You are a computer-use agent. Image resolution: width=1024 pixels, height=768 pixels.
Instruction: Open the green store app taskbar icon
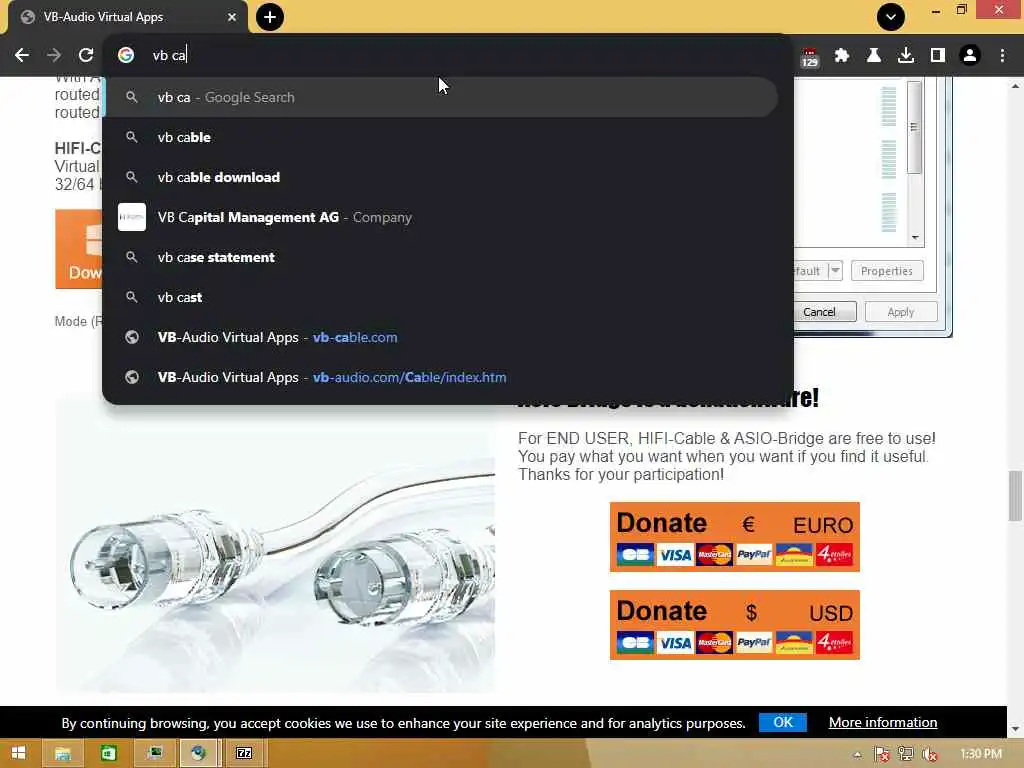click(x=108, y=754)
